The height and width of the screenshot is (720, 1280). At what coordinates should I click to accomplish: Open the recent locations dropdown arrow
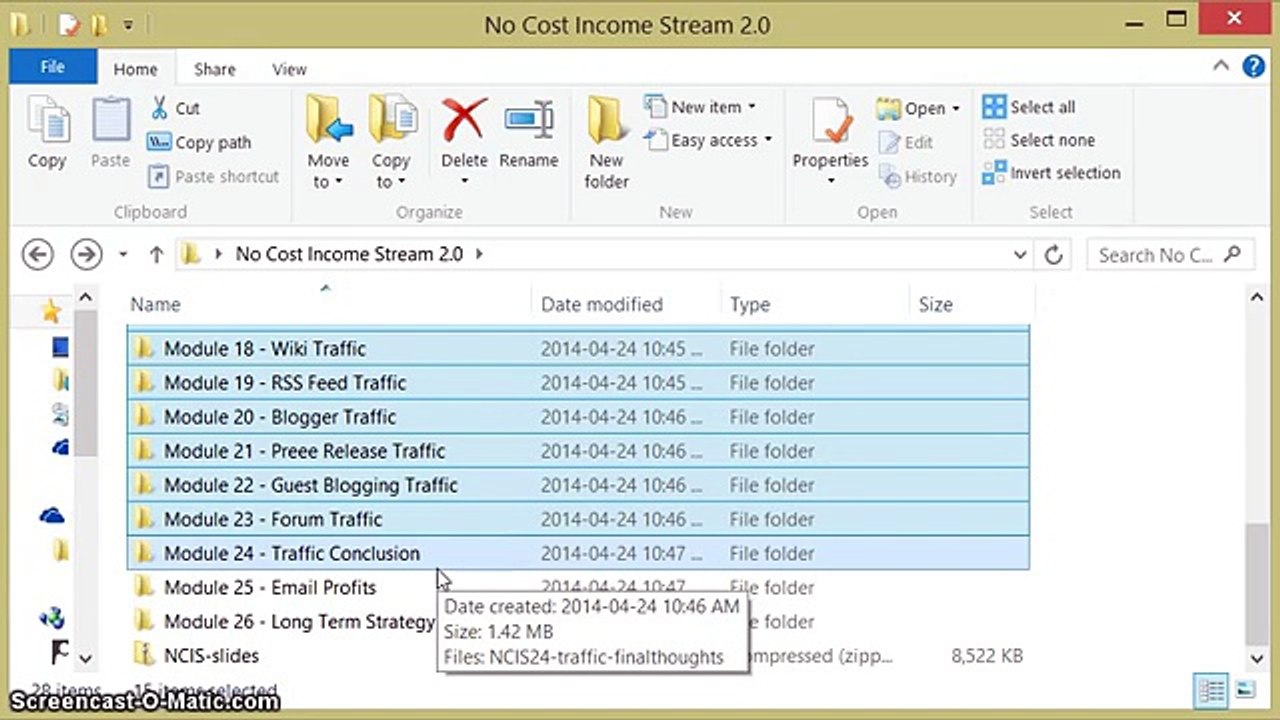[123, 254]
